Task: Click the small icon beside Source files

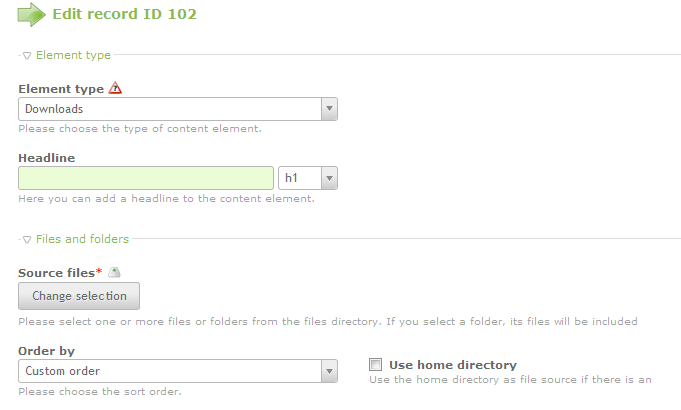Action: (114, 272)
